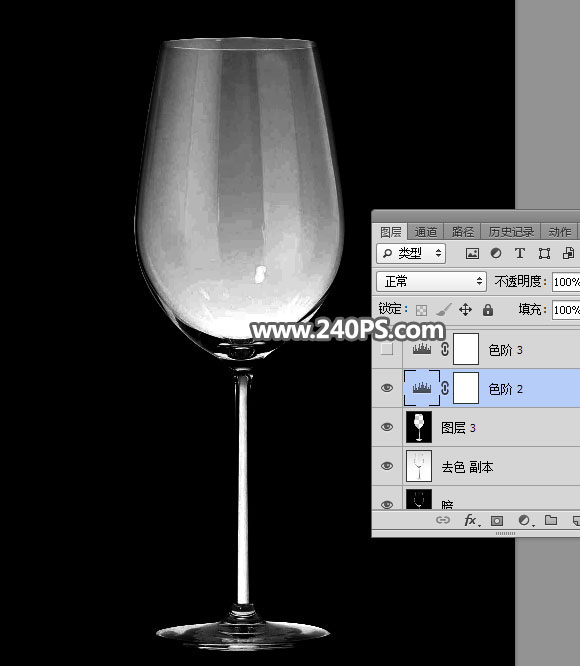Lock all padlock icon

click(488, 310)
